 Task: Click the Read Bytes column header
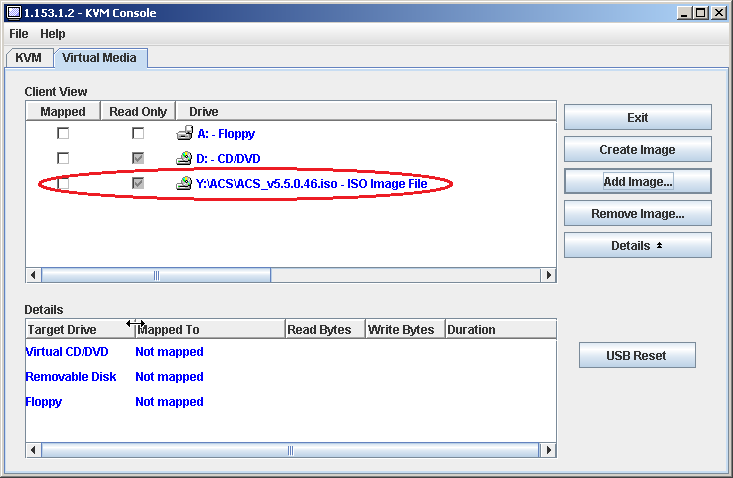(325, 329)
